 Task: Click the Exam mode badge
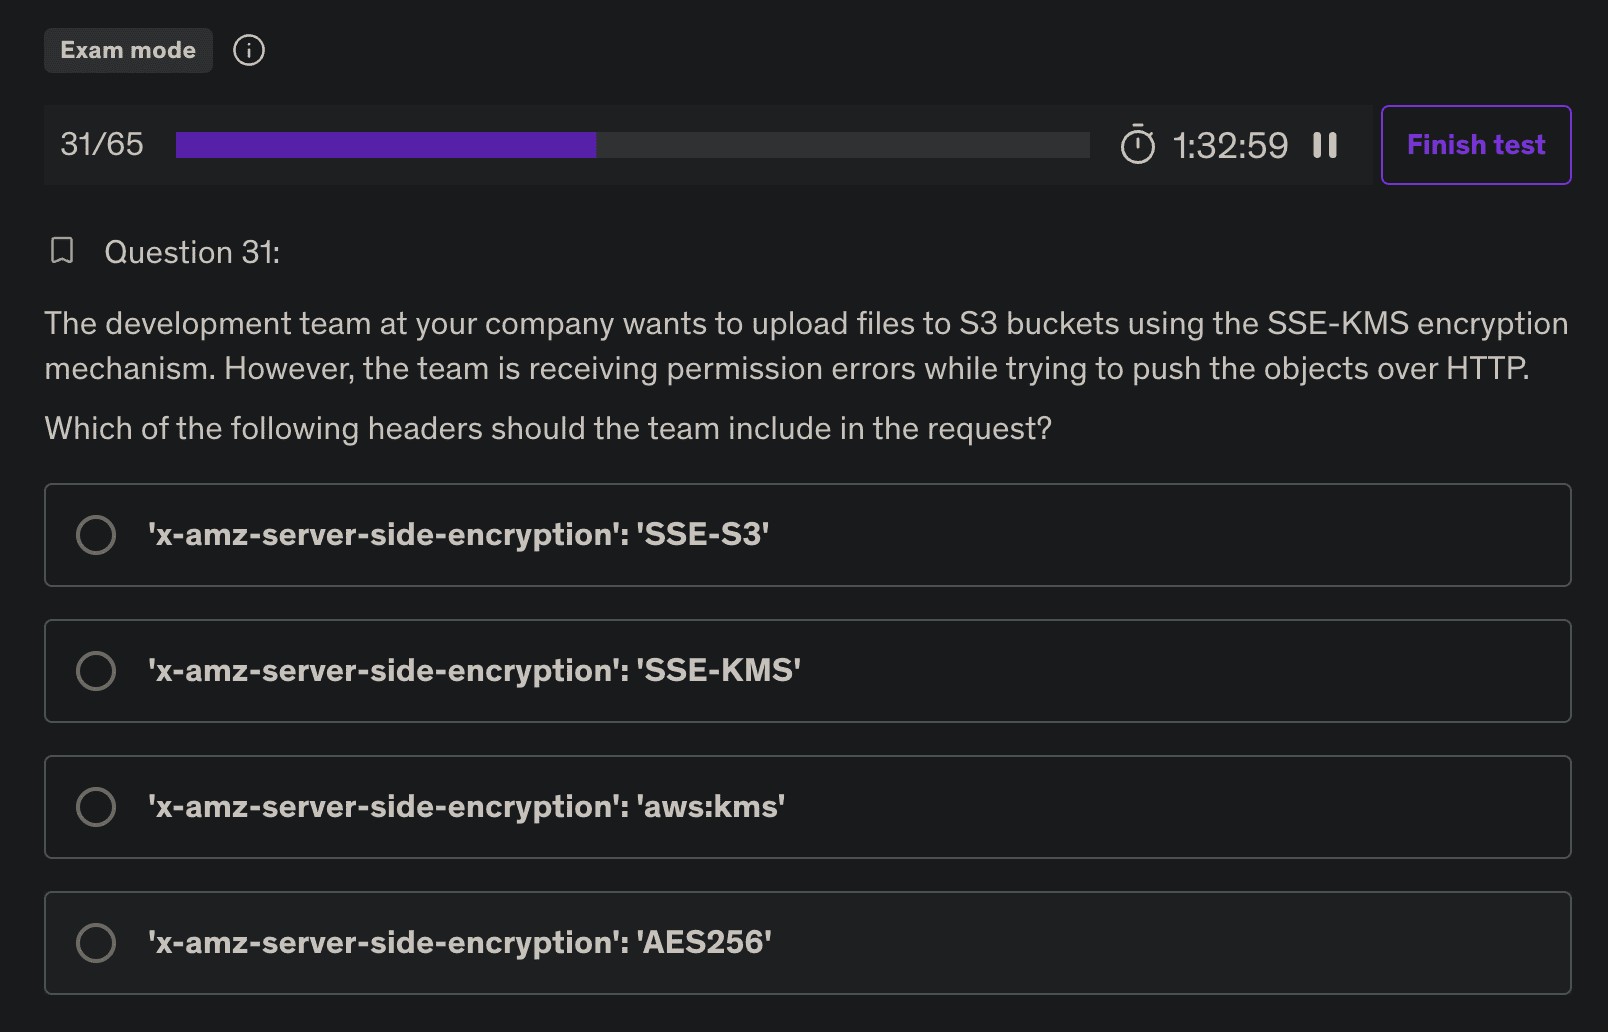point(128,50)
